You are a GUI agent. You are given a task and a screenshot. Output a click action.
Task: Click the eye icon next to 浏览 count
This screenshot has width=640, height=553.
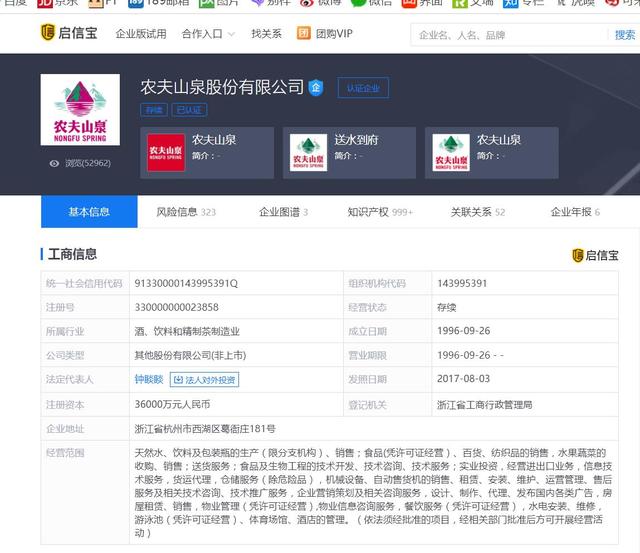pyautogui.click(x=54, y=163)
